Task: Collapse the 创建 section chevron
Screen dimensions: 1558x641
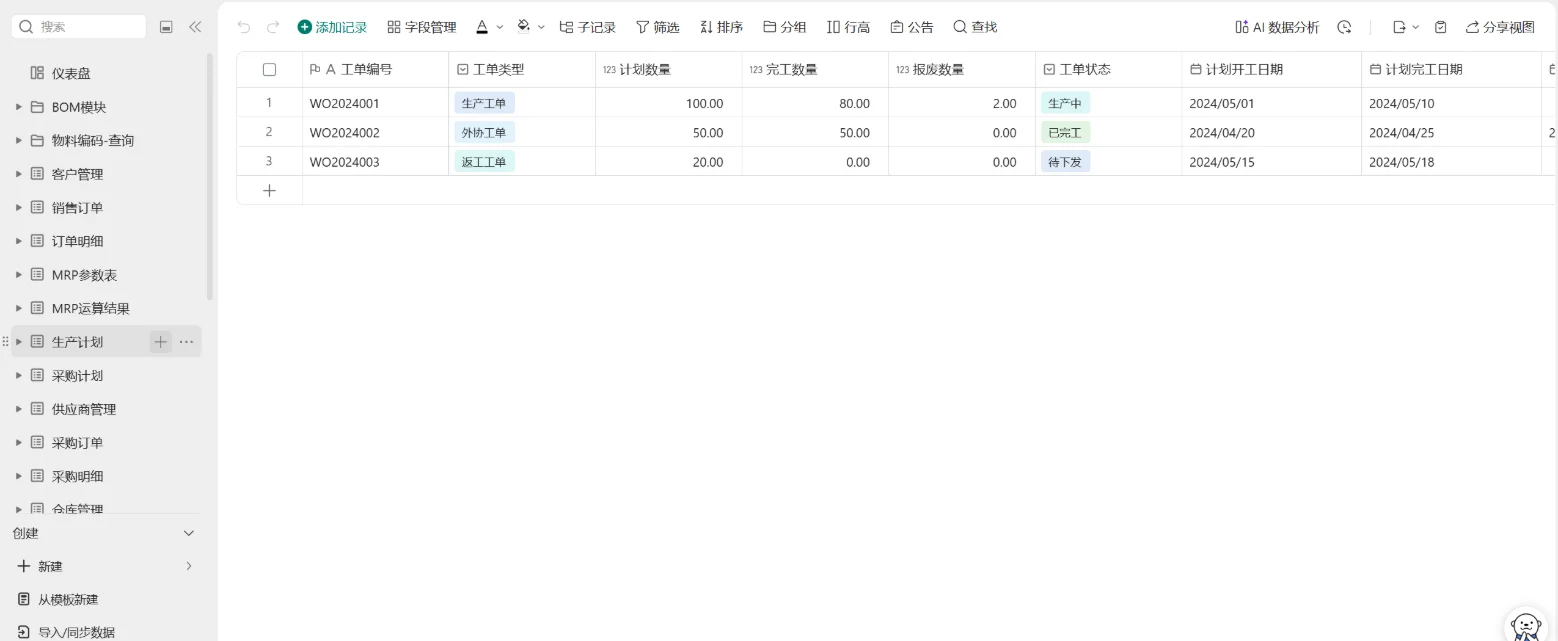Action: pyautogui.click(x=189, y=533)
